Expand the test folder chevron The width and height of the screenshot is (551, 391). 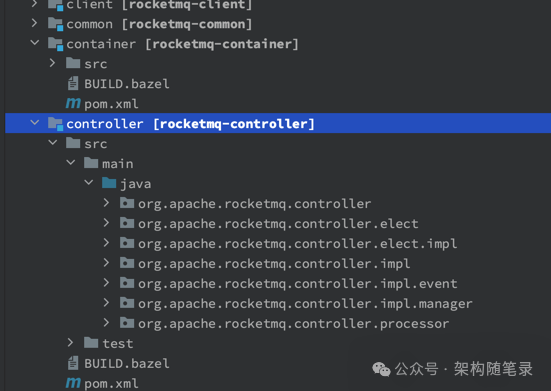pyautogui.click(x=70, y=343)
